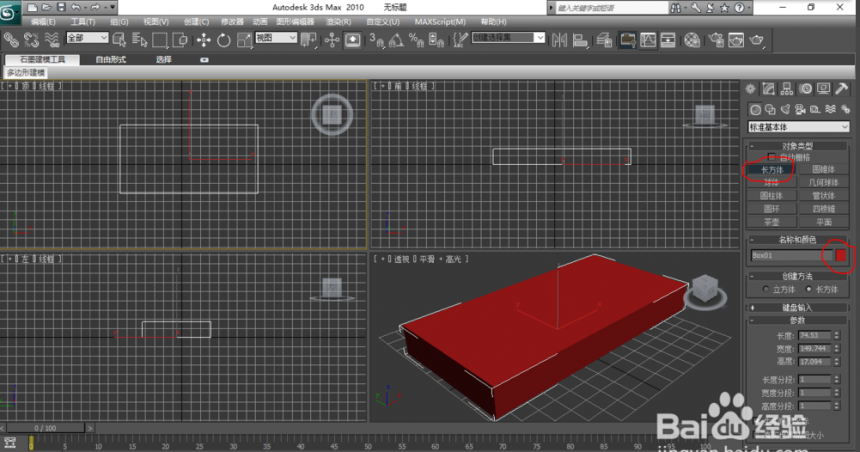
Task: Click the 平面 object type button
Action: (x=823, y=222)
